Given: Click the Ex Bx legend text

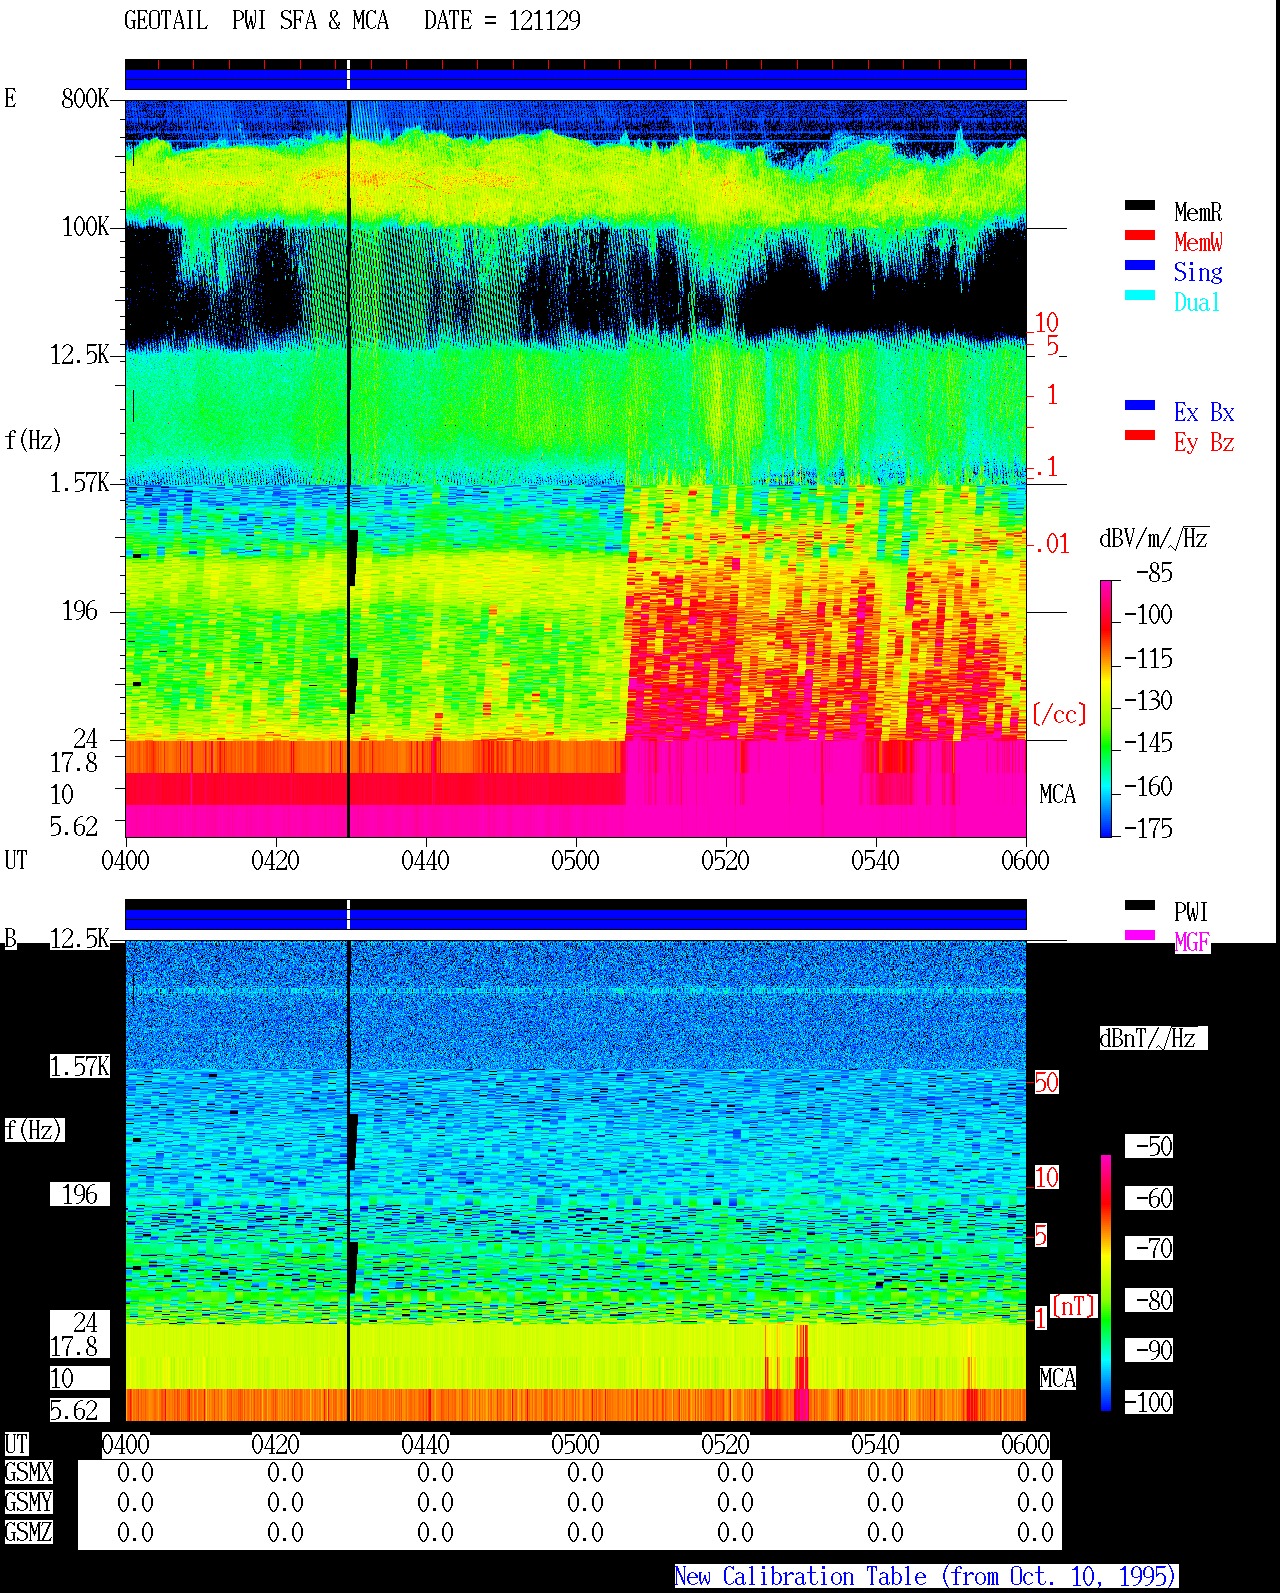Looking at the screenshot, I should click(x=1204, y=412).
